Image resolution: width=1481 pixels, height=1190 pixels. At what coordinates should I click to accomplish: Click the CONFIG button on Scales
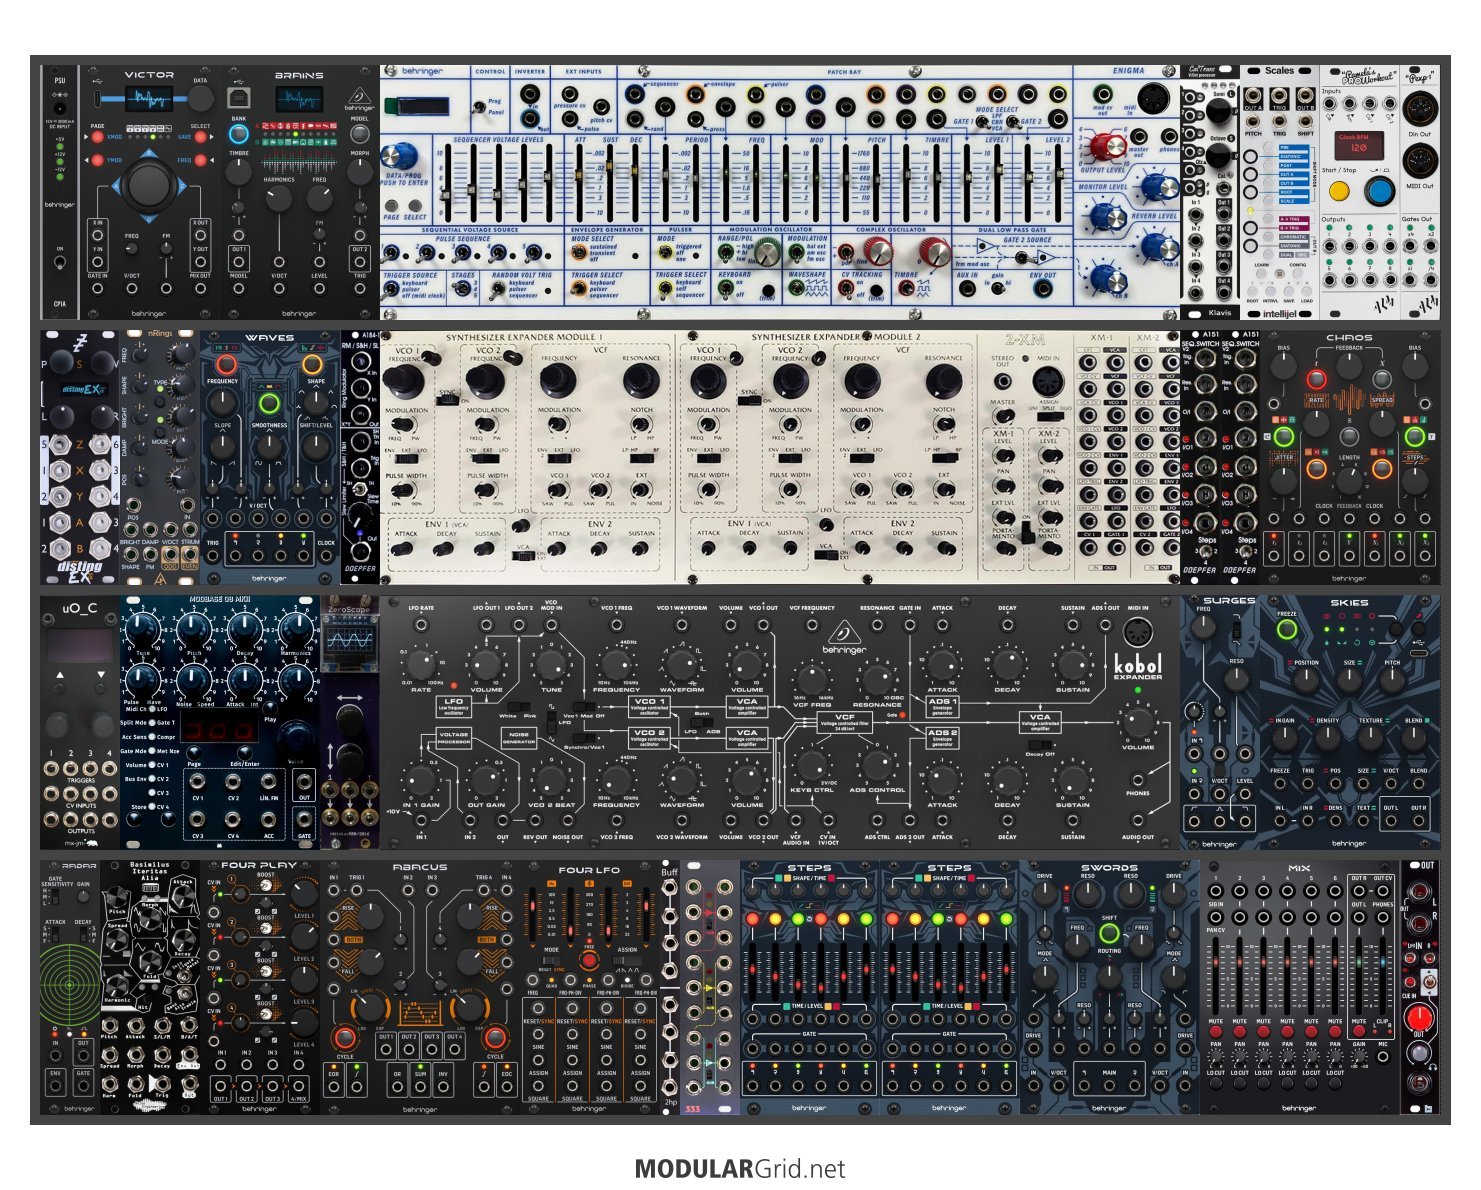tap(1297, 274)
